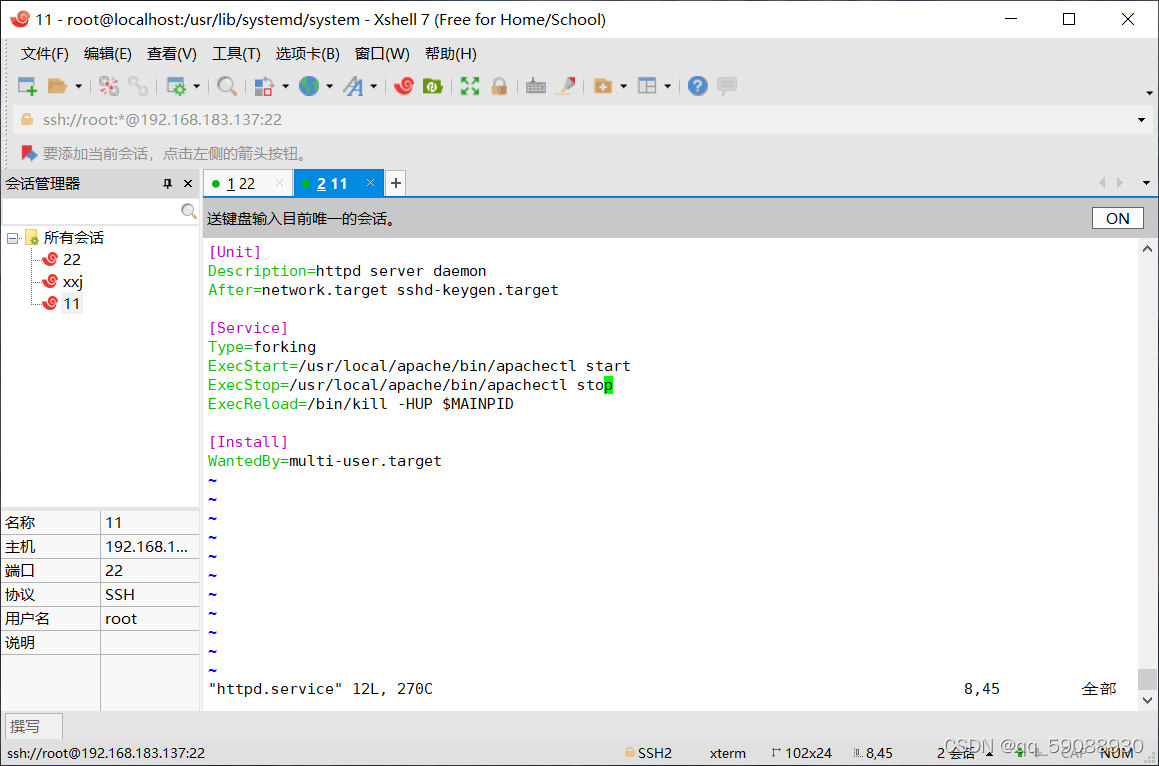Screen dimensions: 1159x766
Task: Expand the Properties icon dropdown arrow
Action: tap(197, 87)
